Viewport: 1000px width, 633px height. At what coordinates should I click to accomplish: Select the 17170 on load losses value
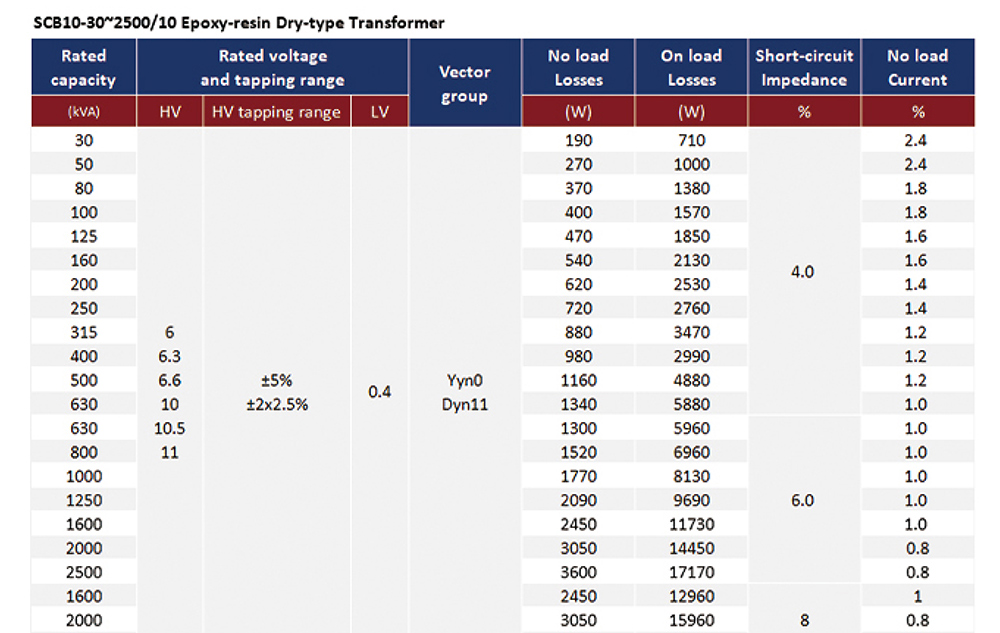tap(691, 572)
